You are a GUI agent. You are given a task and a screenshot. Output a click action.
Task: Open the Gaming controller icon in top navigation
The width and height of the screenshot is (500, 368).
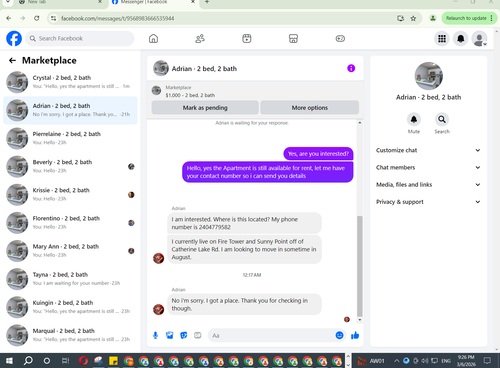[340, 39]
